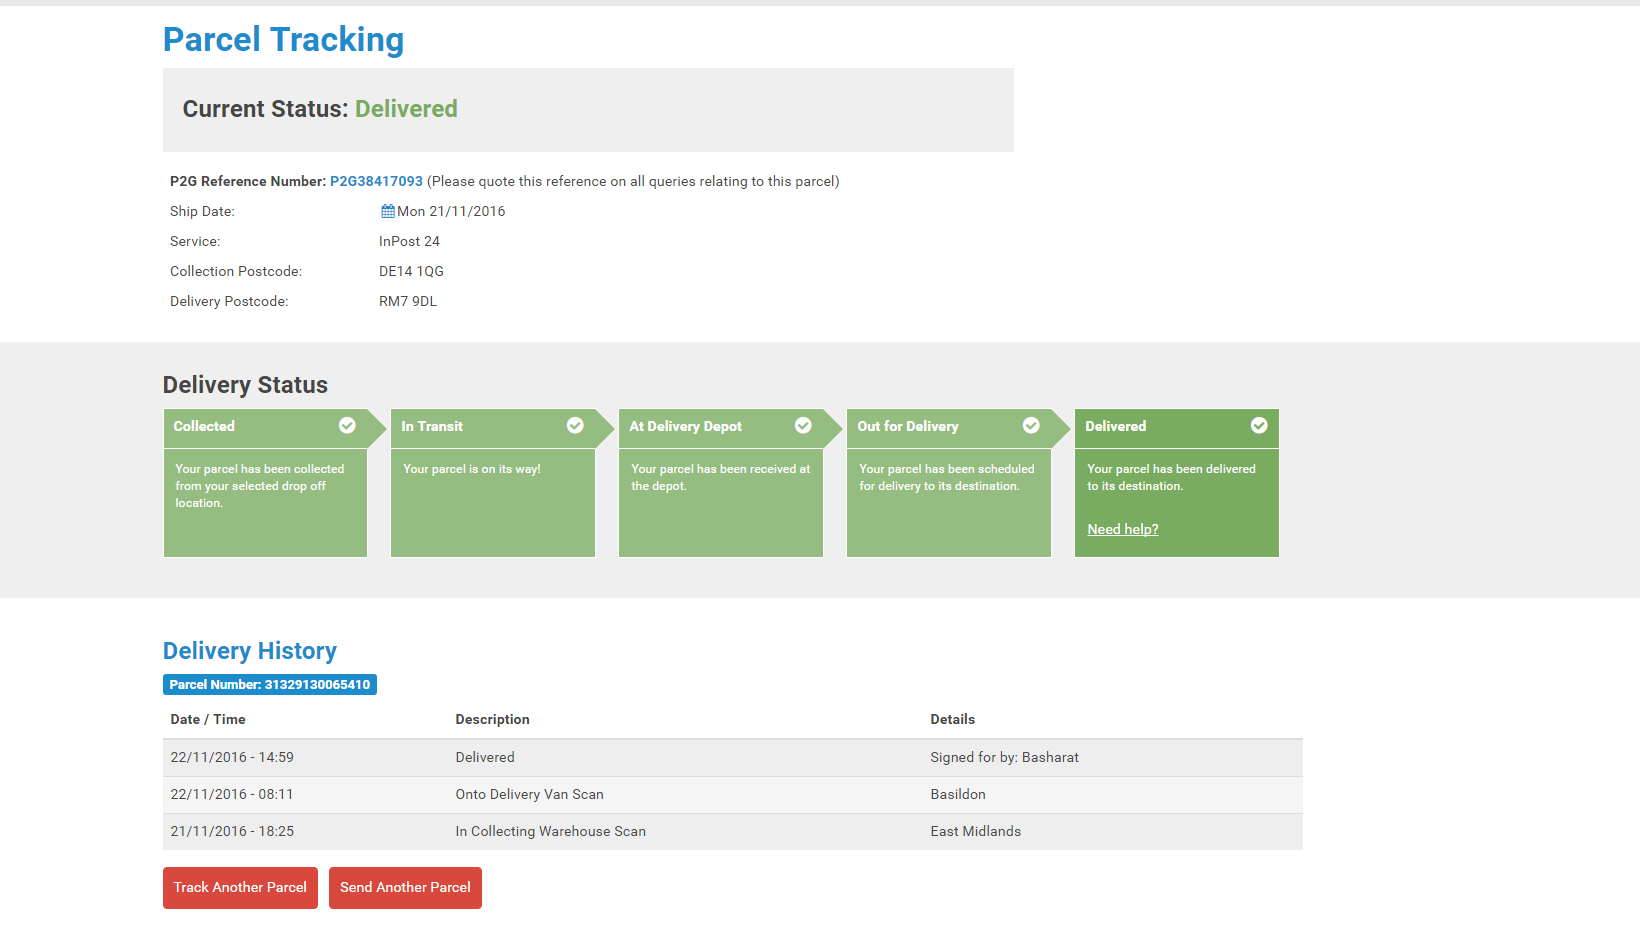Click the In Collecting Warehouse Scan entry

(551, 831)
